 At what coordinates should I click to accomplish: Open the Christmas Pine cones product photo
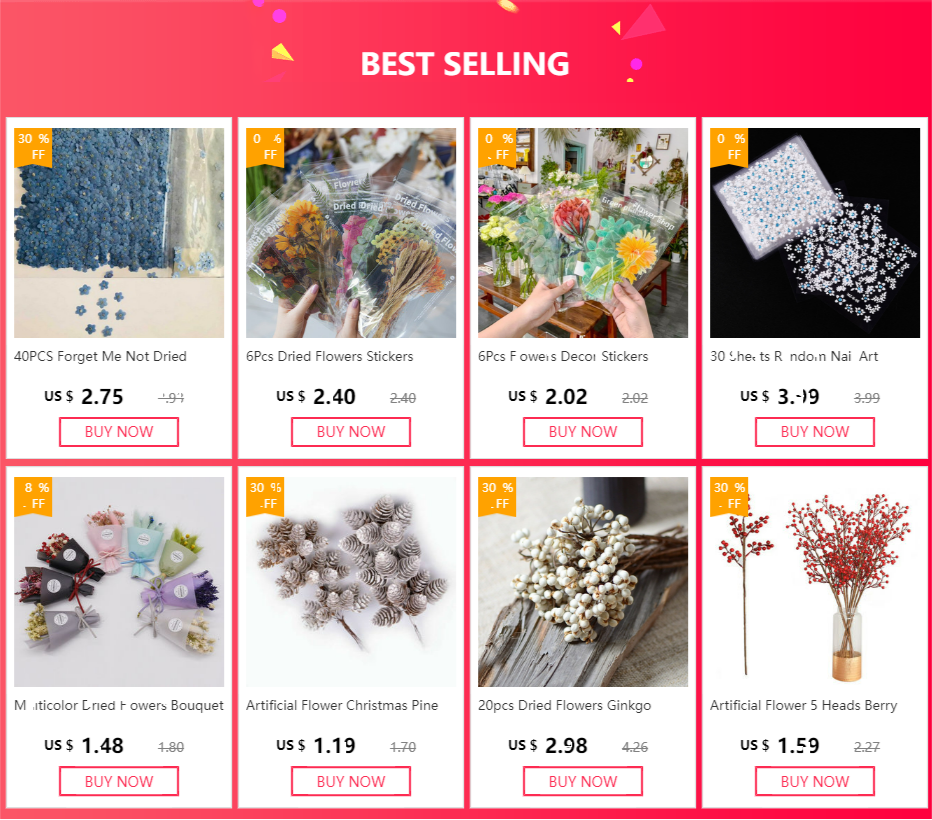(351, 582)
